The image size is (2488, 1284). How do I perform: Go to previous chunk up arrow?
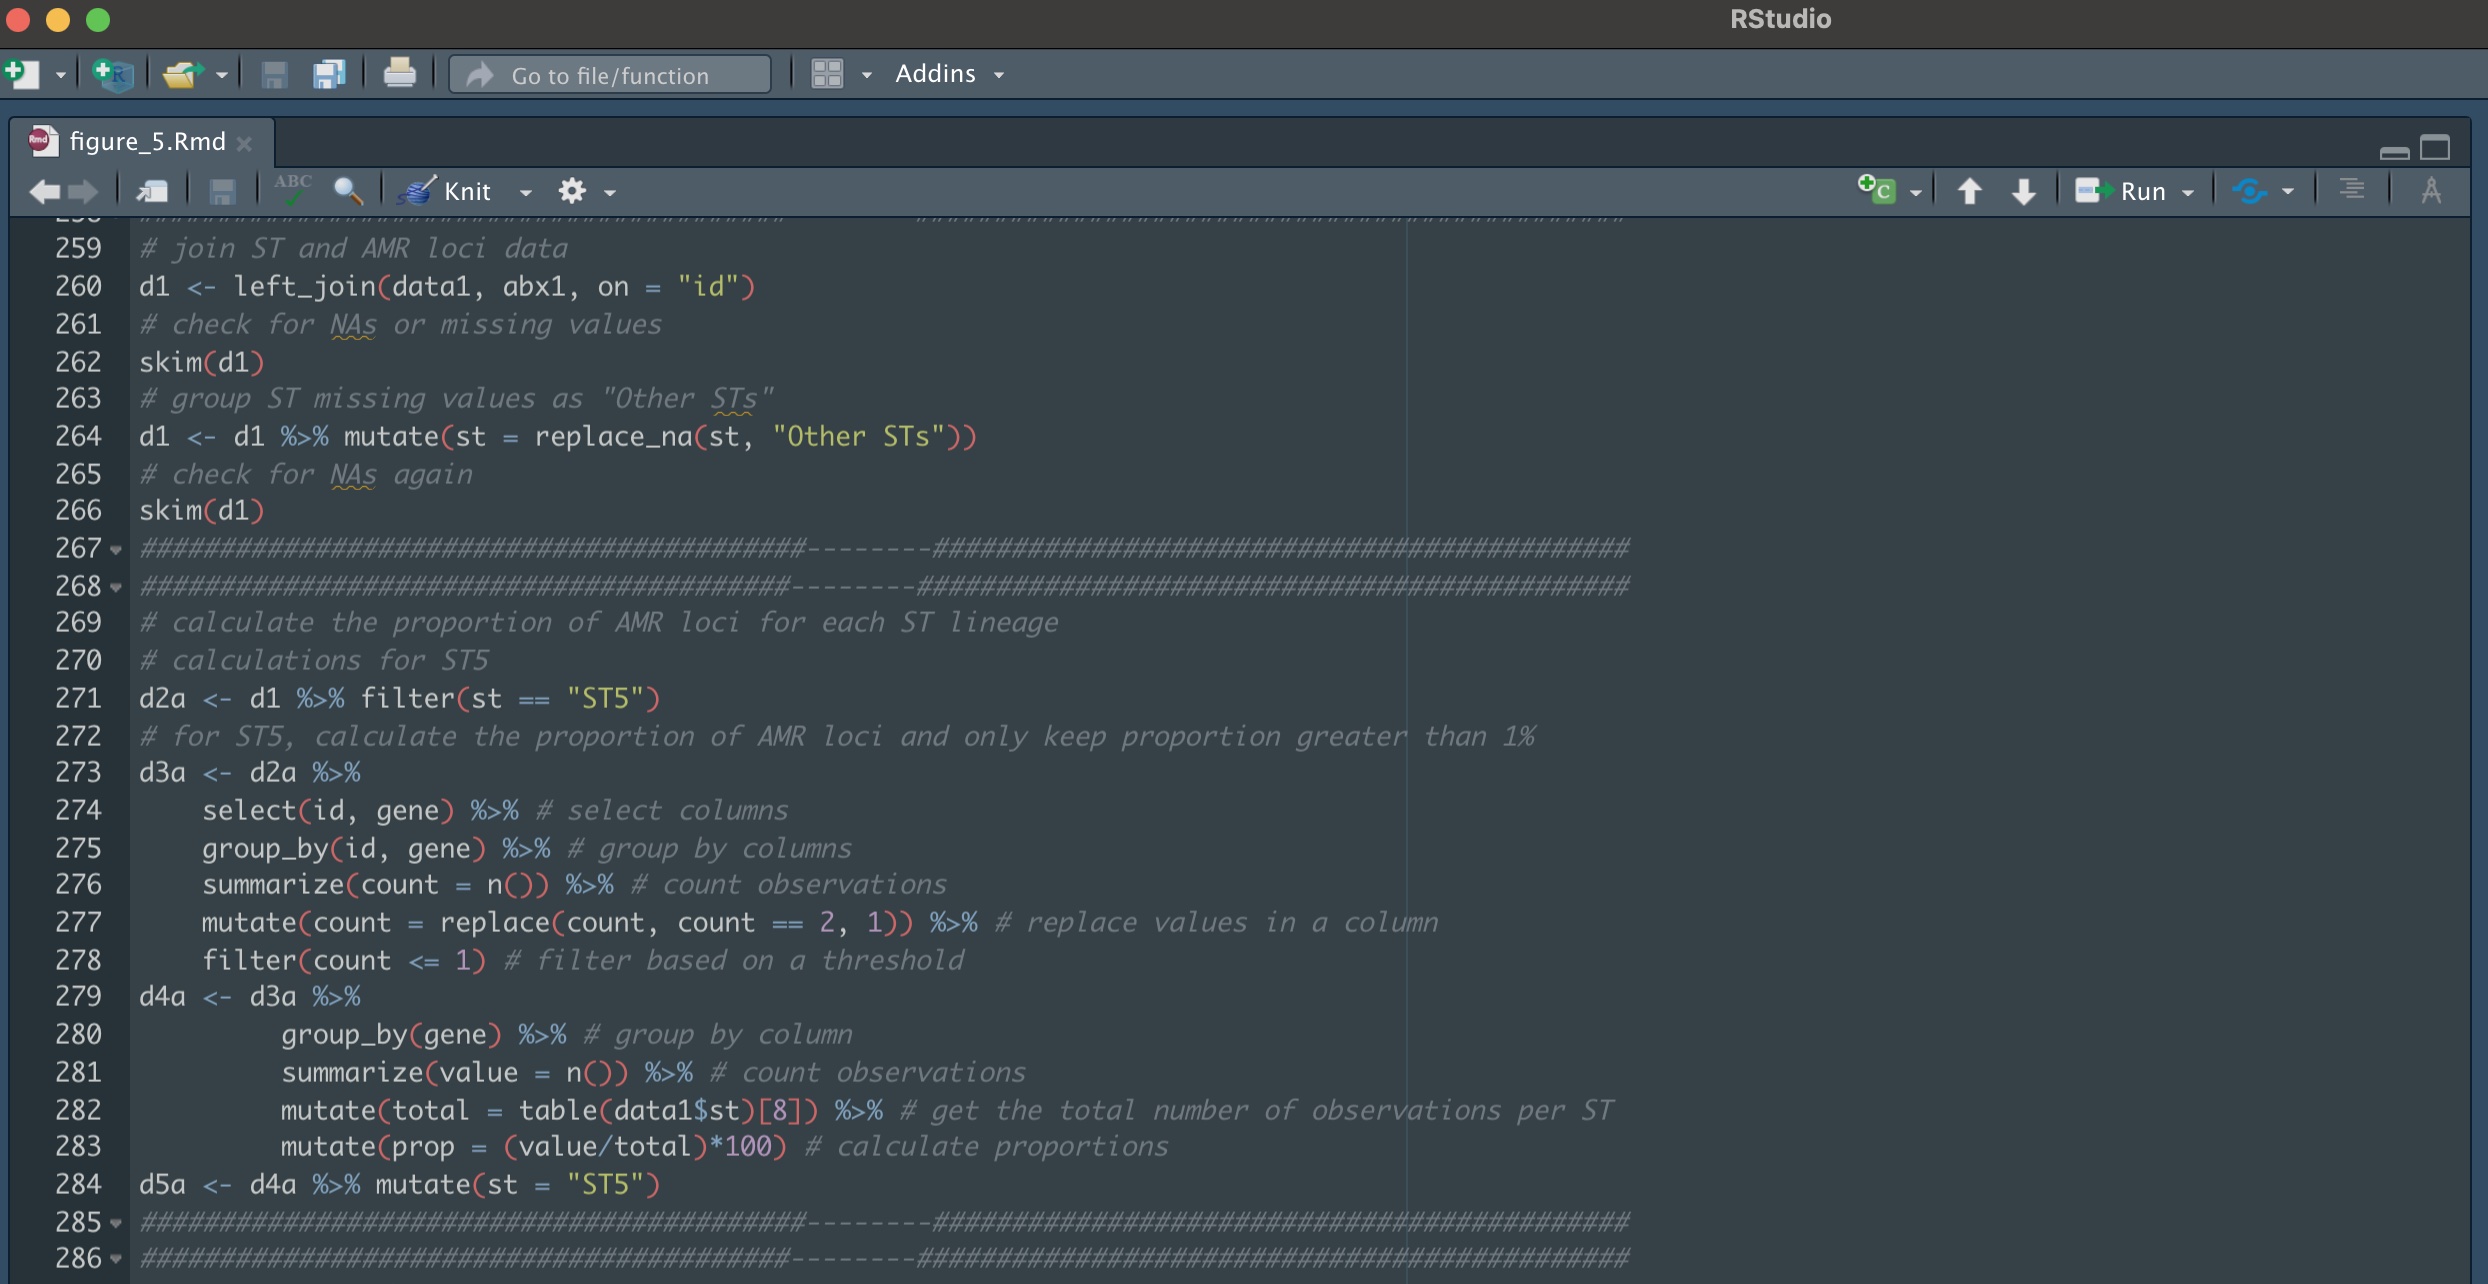click(1969, 191)
